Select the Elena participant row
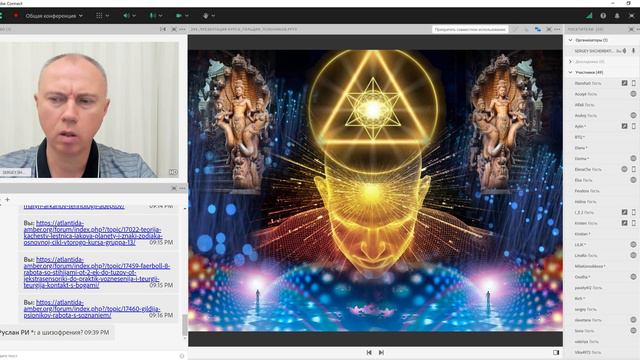This screenshot has width=640, height=360. pyautogui.click(x=602, y=148)
